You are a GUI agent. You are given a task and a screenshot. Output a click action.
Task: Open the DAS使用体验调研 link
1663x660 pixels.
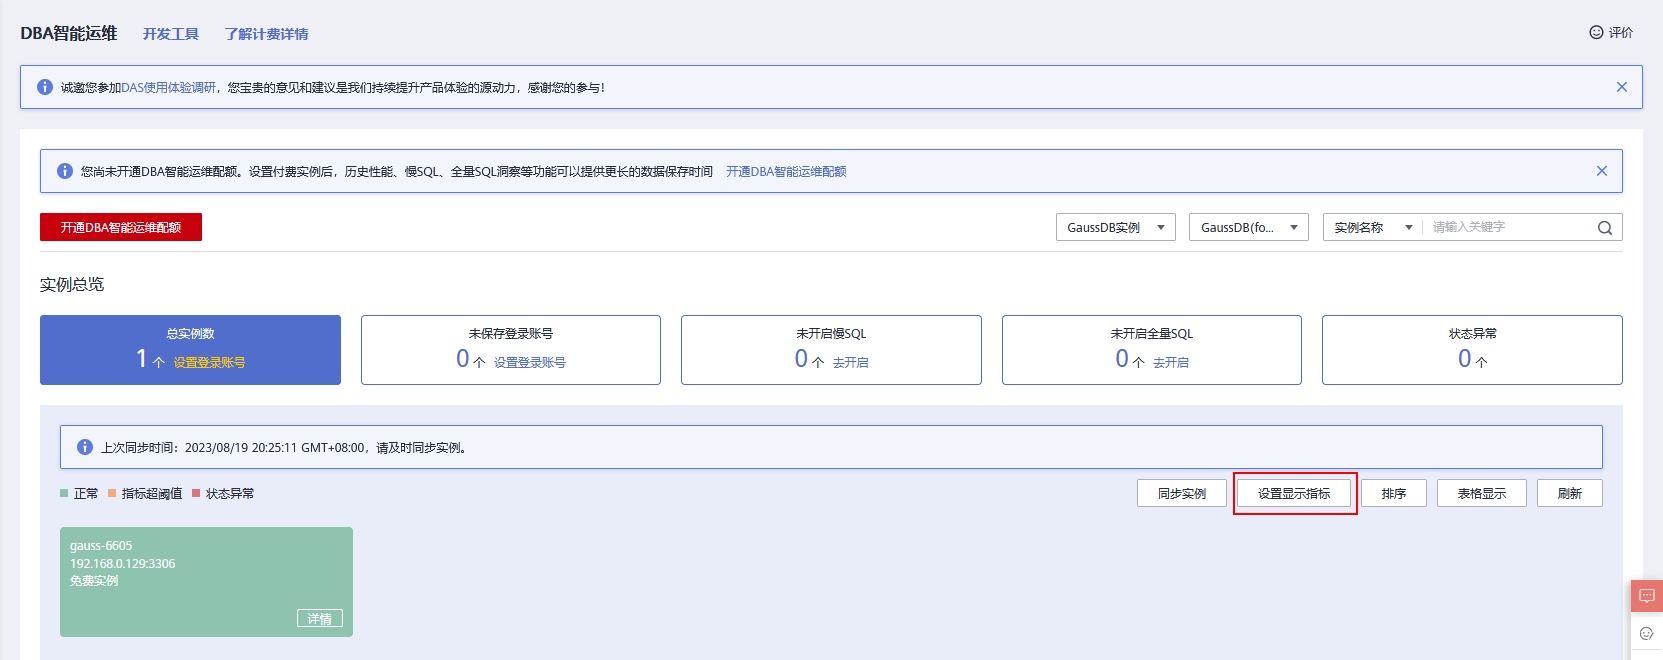[169, 88]
